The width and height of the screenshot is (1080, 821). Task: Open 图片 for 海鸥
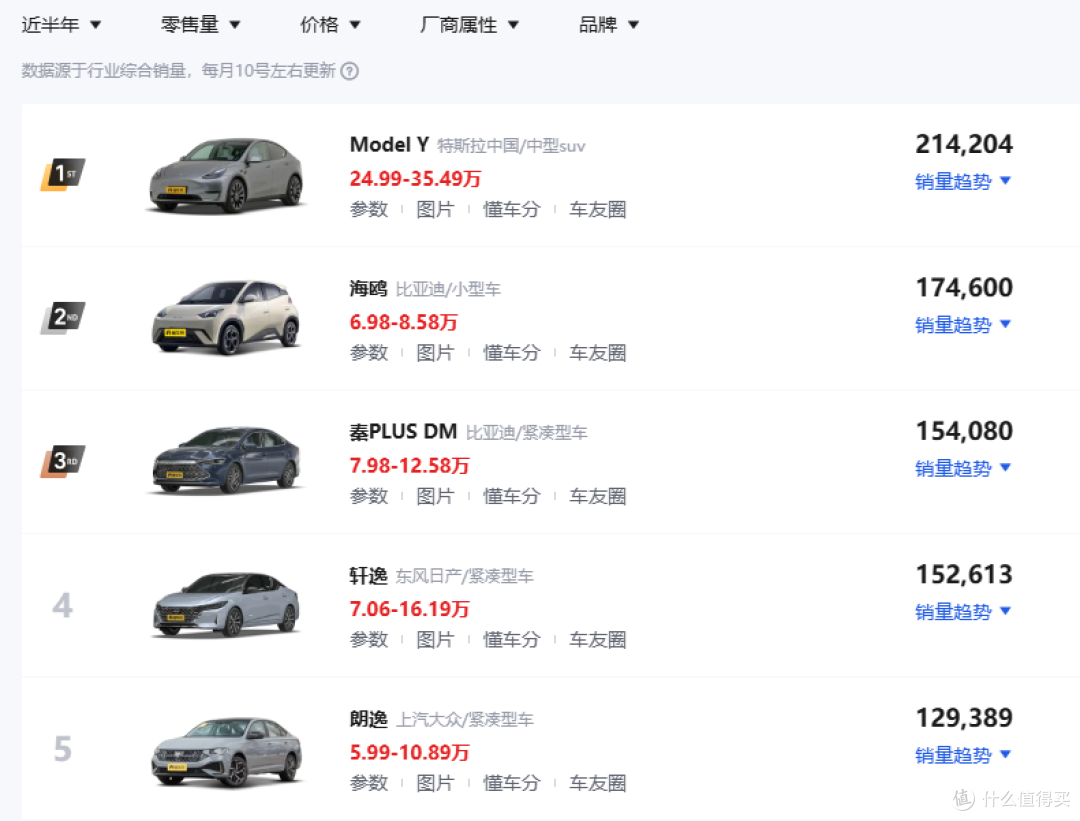pyautogui.click(x=435, y=353)
